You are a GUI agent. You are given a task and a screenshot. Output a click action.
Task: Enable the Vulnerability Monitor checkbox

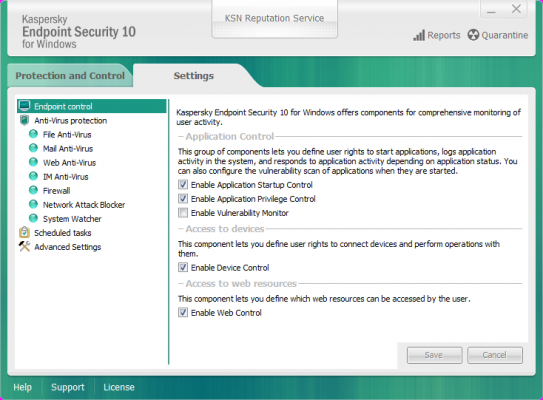coord(183,213)
